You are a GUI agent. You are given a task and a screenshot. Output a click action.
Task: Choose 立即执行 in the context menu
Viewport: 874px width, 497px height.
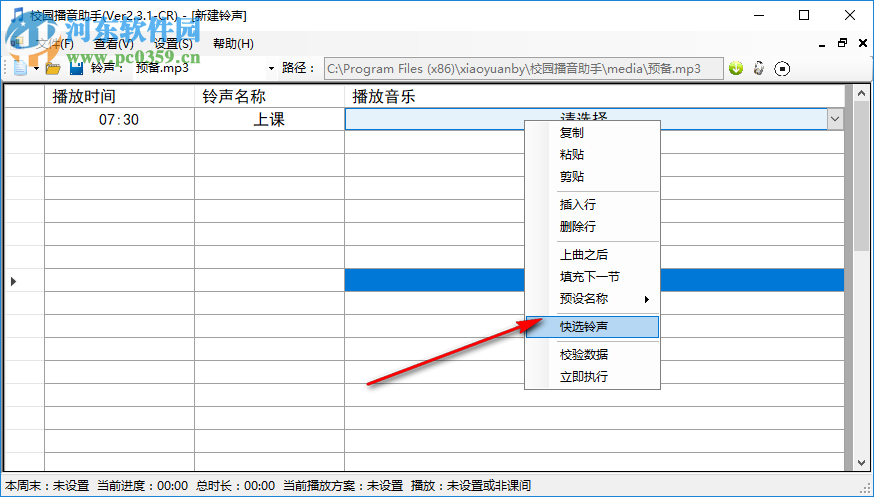[x=593, y=377]
